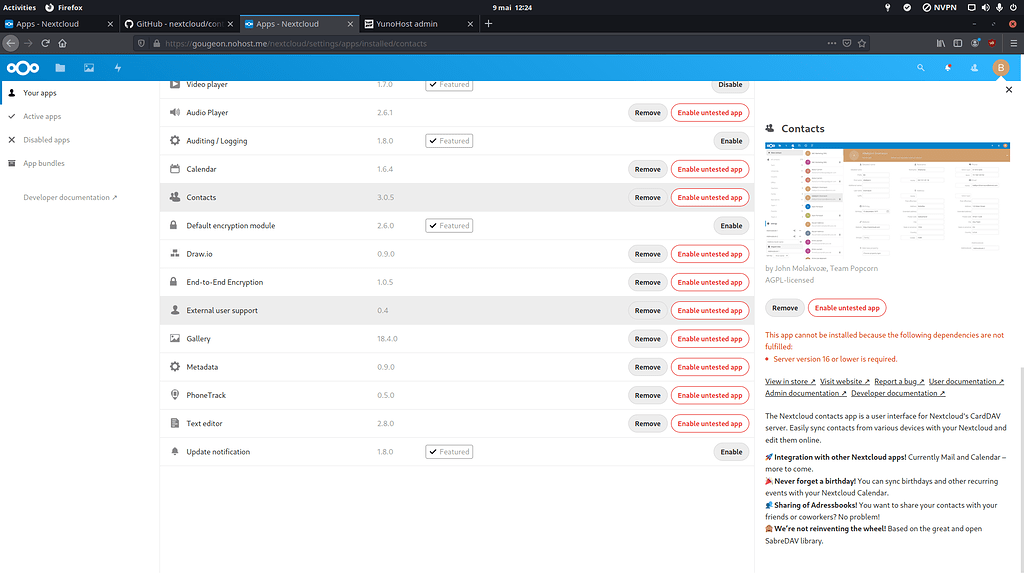The height and width of the screenshot is (576, 1024).
Task: Select Disabled apps in sidebar
Action: click(x=46, y=140)
